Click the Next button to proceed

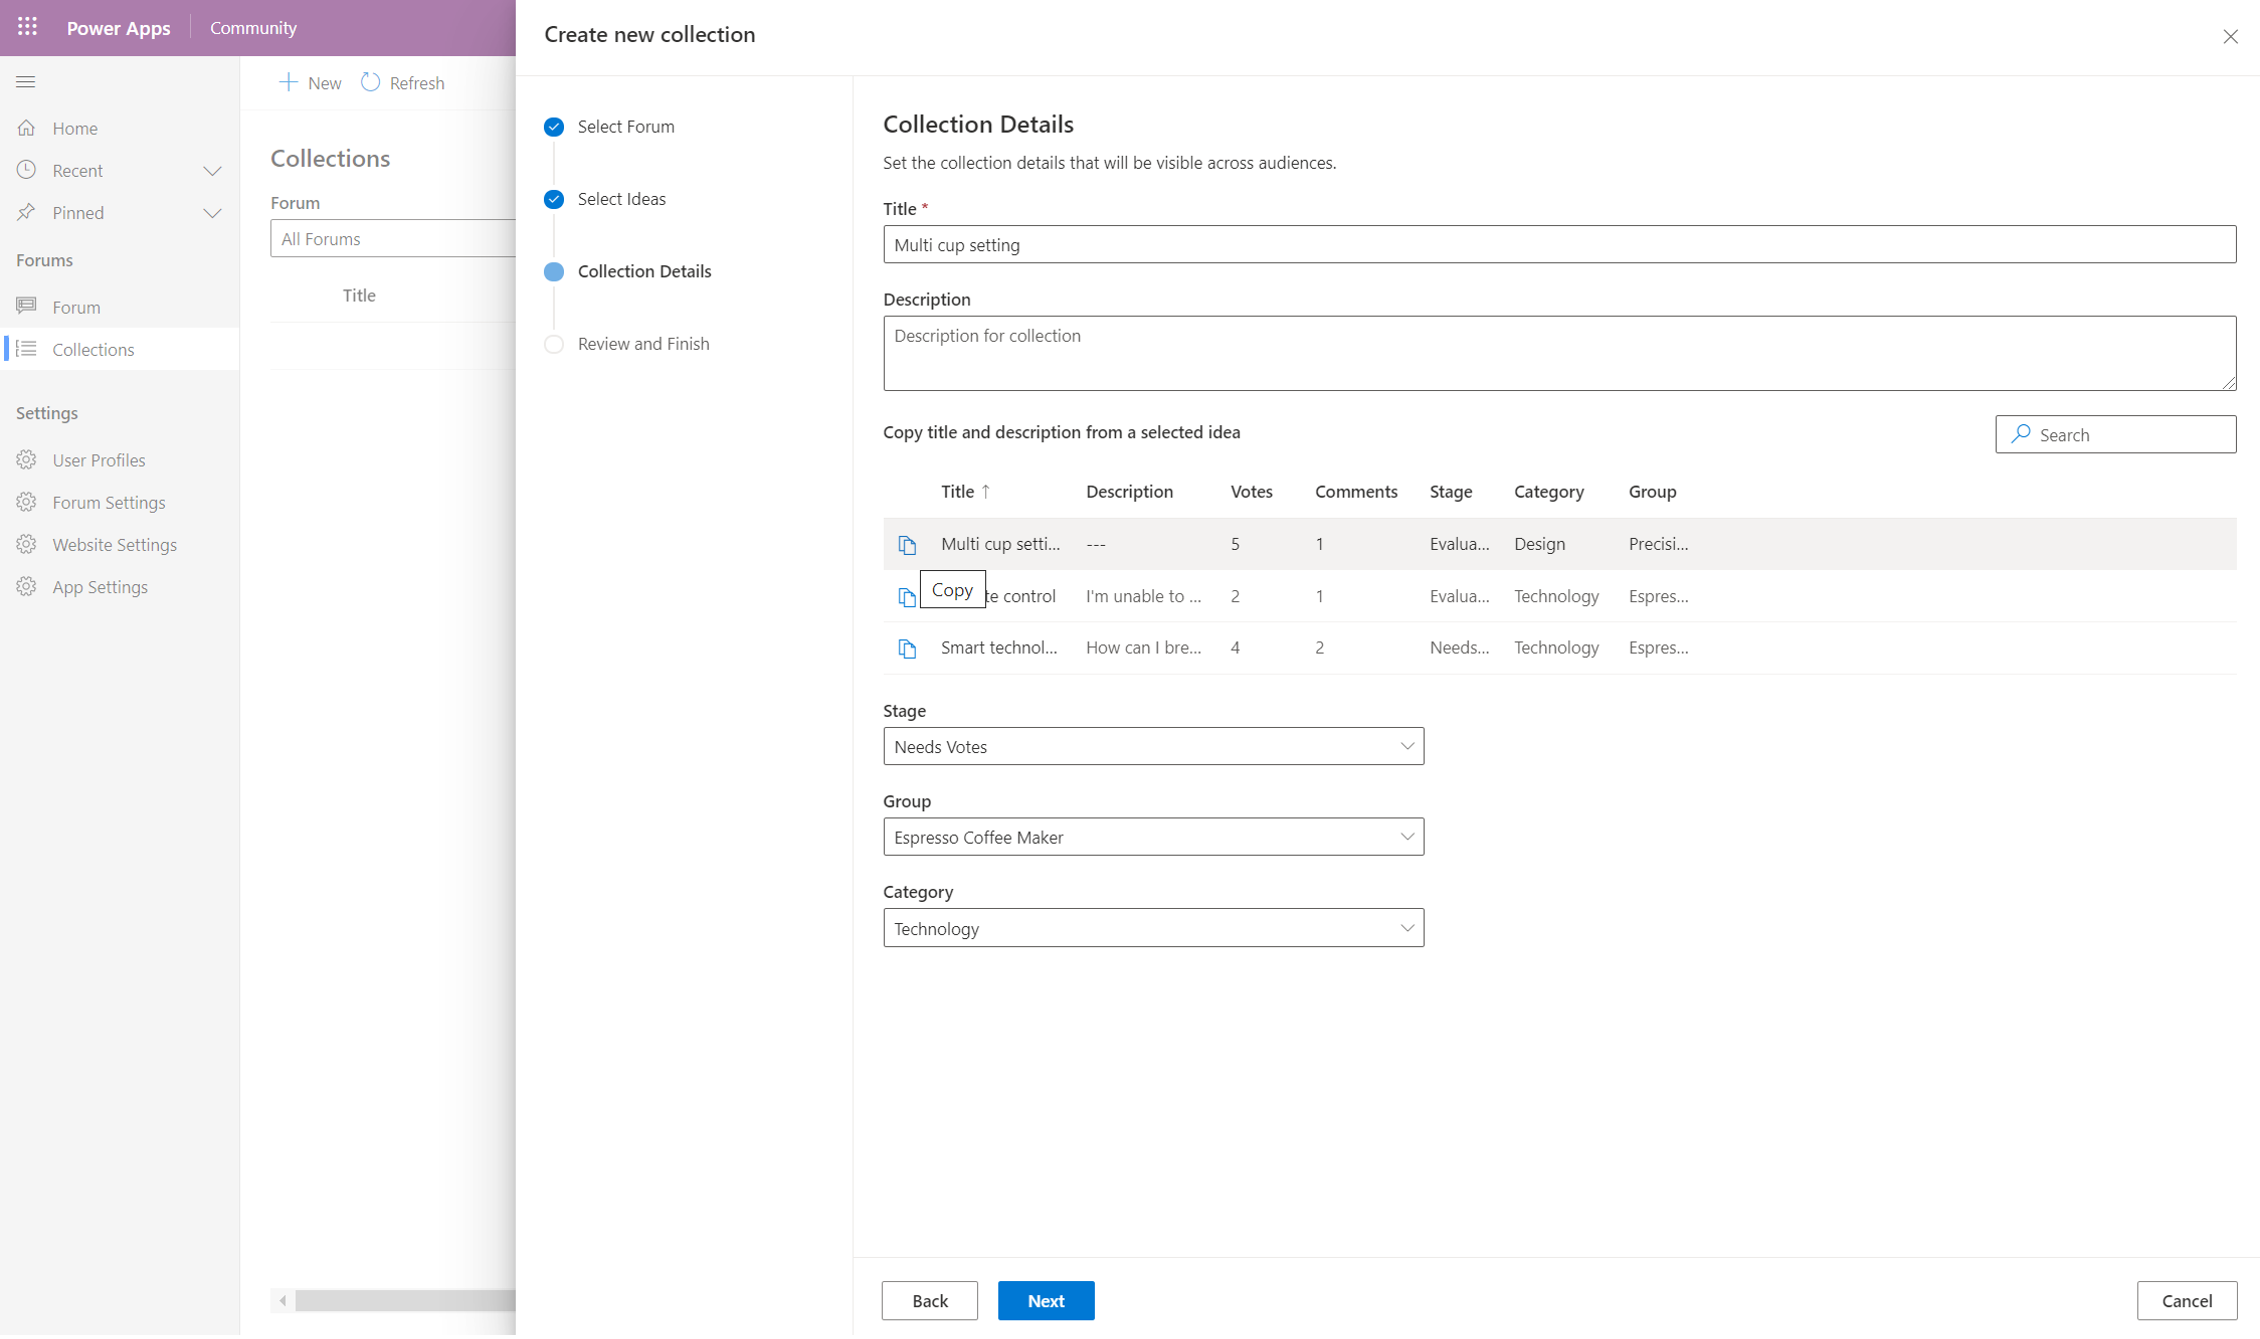tap(1046, 1299)
